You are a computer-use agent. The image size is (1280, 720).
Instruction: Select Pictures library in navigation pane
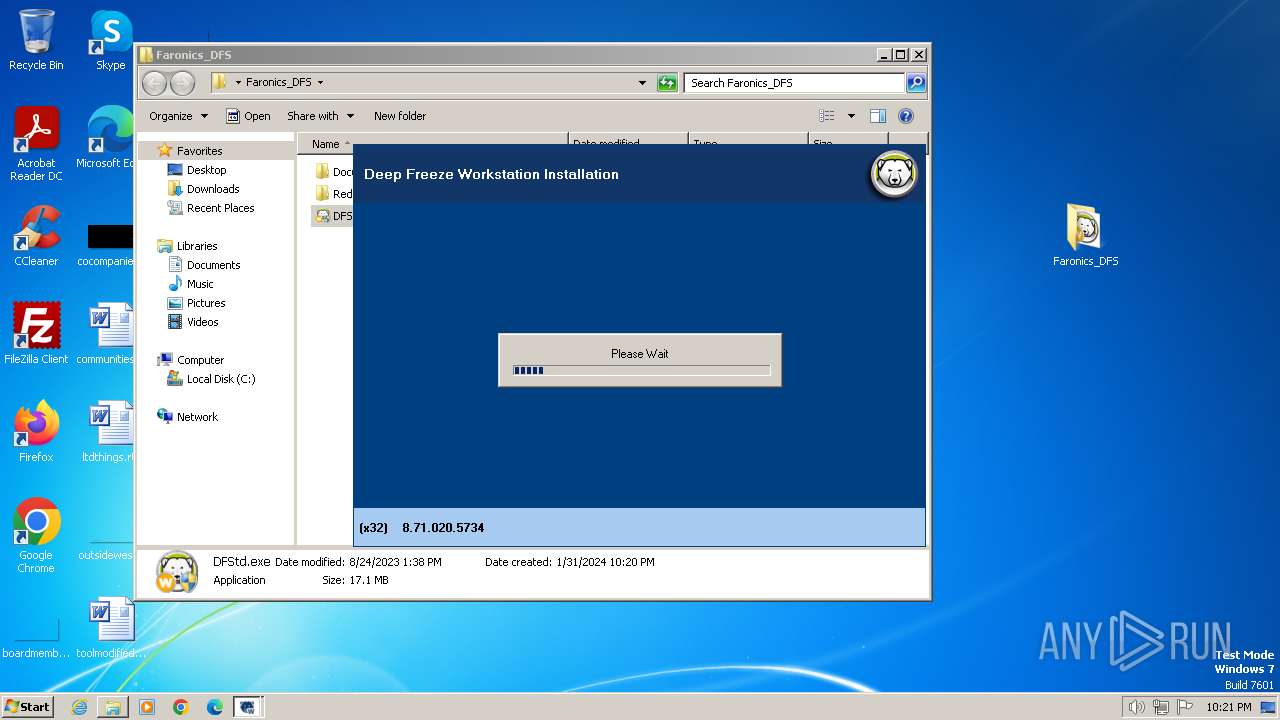(205, 303)
